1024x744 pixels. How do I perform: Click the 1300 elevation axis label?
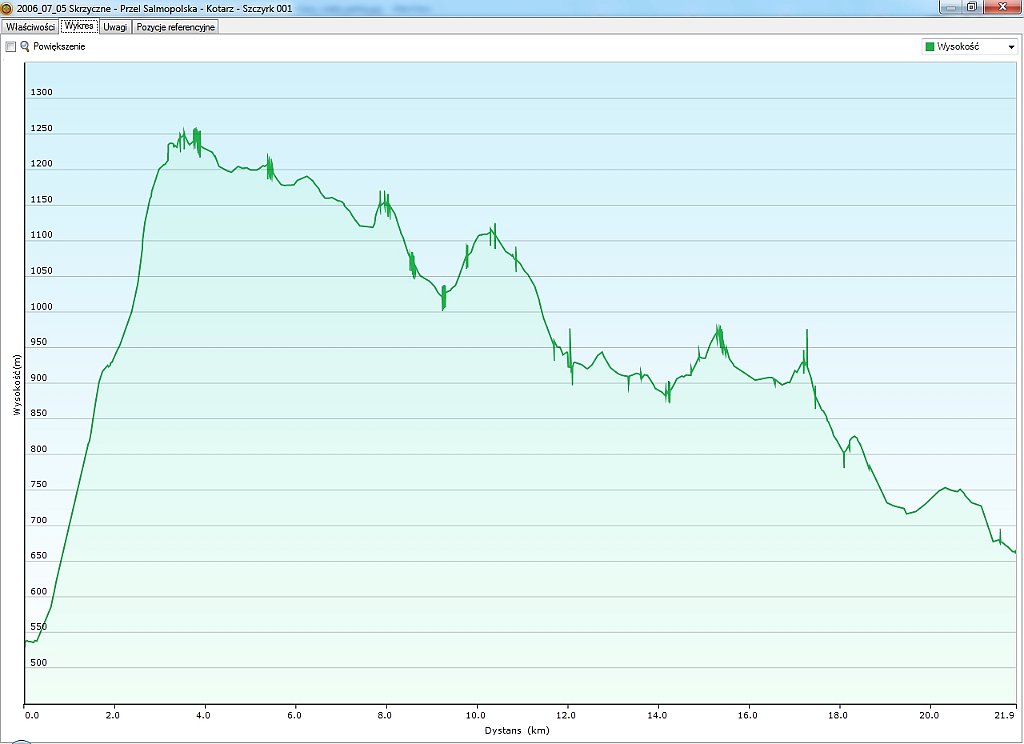pos(40,93)
